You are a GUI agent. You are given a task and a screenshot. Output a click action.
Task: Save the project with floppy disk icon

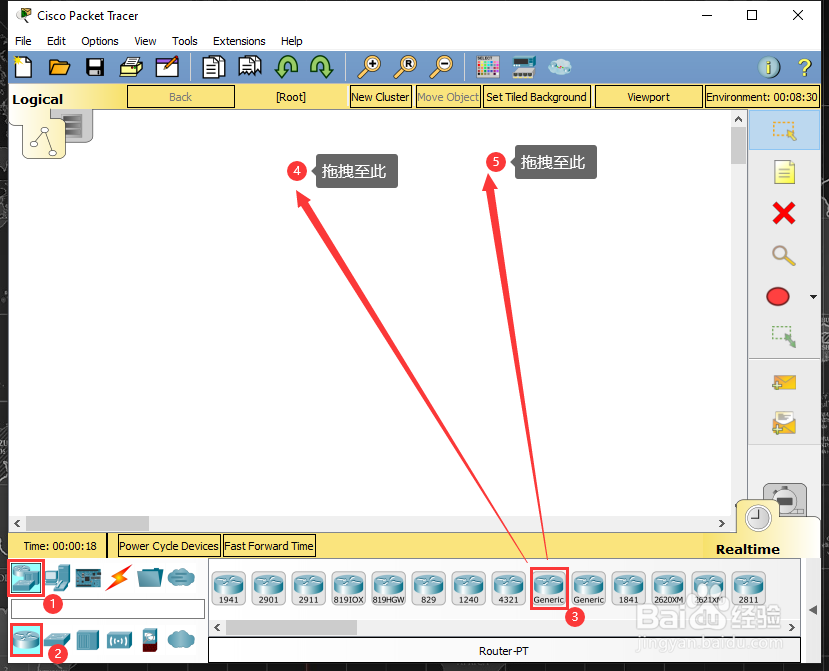95,67
